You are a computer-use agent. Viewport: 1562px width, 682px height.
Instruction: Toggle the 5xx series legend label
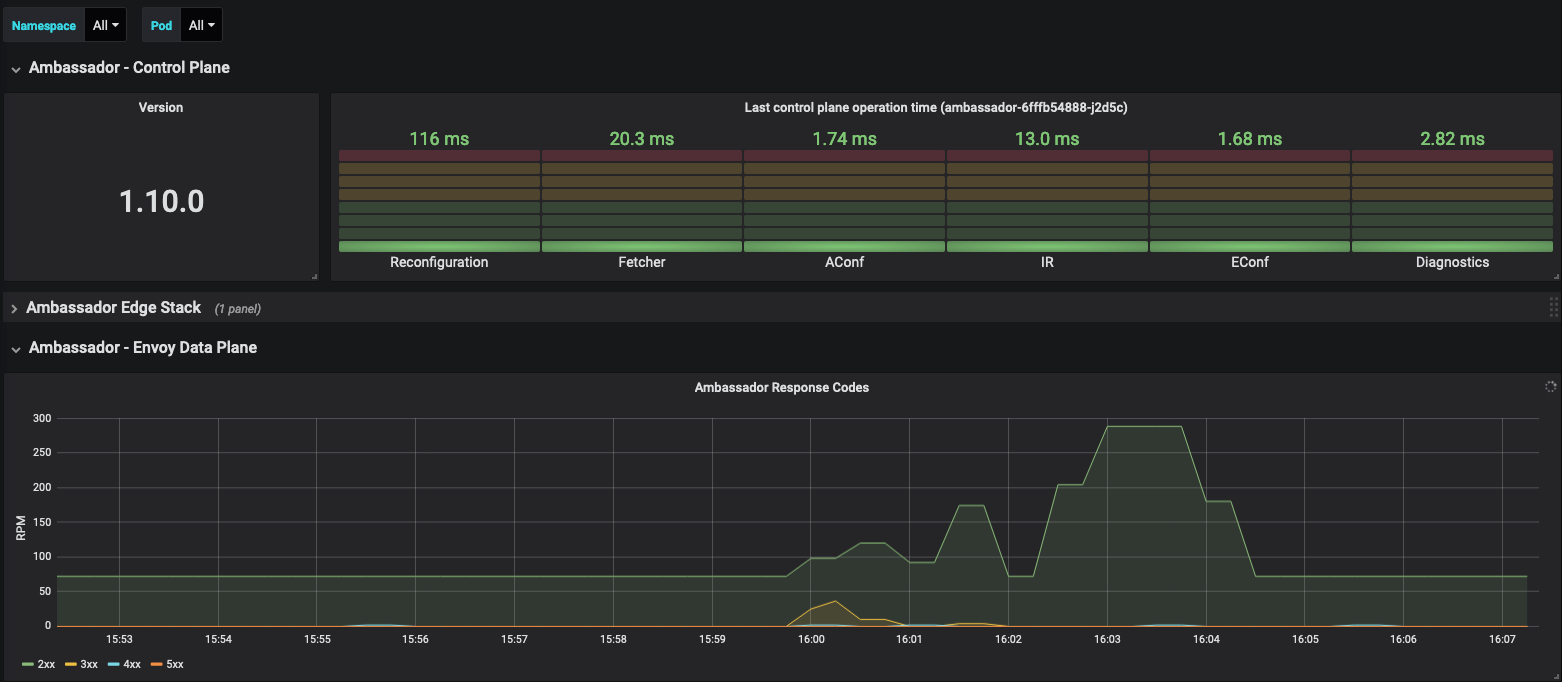[x=175, y=664]
